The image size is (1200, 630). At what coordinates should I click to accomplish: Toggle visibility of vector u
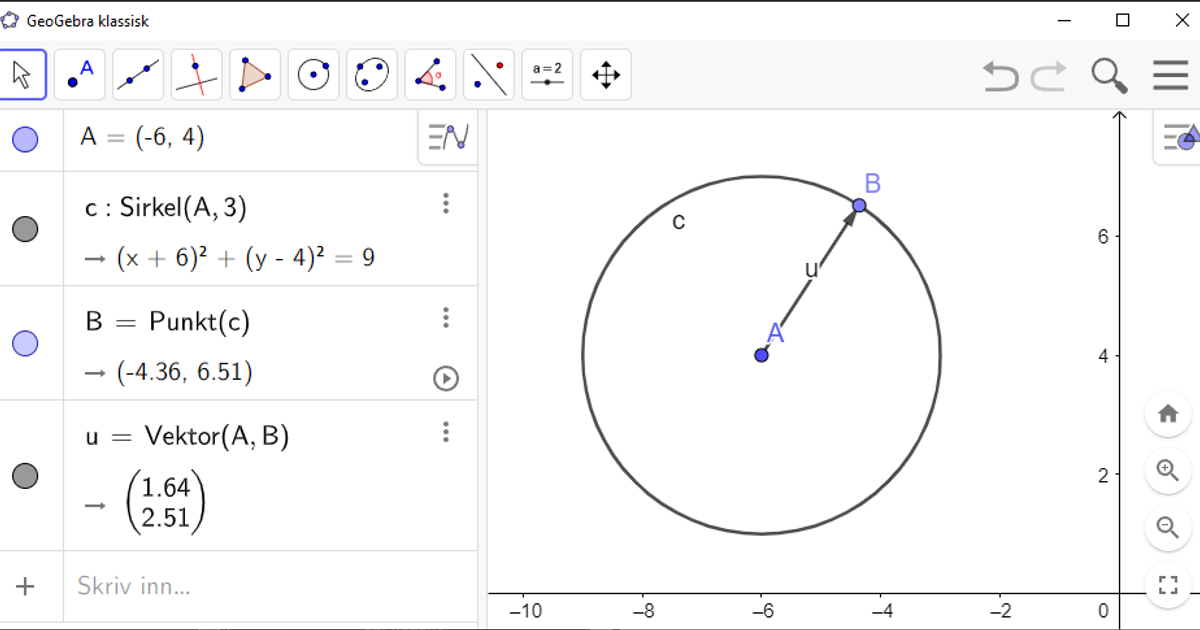coord(27,477)
